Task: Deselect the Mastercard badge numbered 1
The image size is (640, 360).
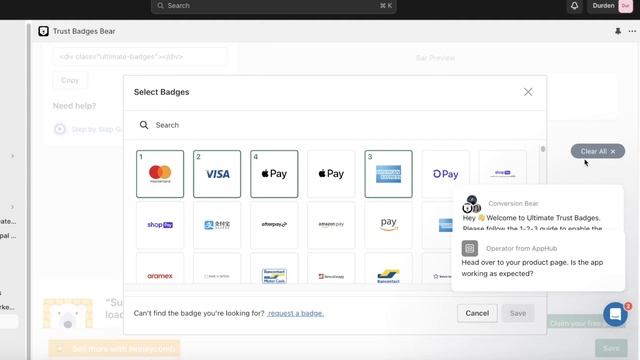Action: click(x=160, y=174)
